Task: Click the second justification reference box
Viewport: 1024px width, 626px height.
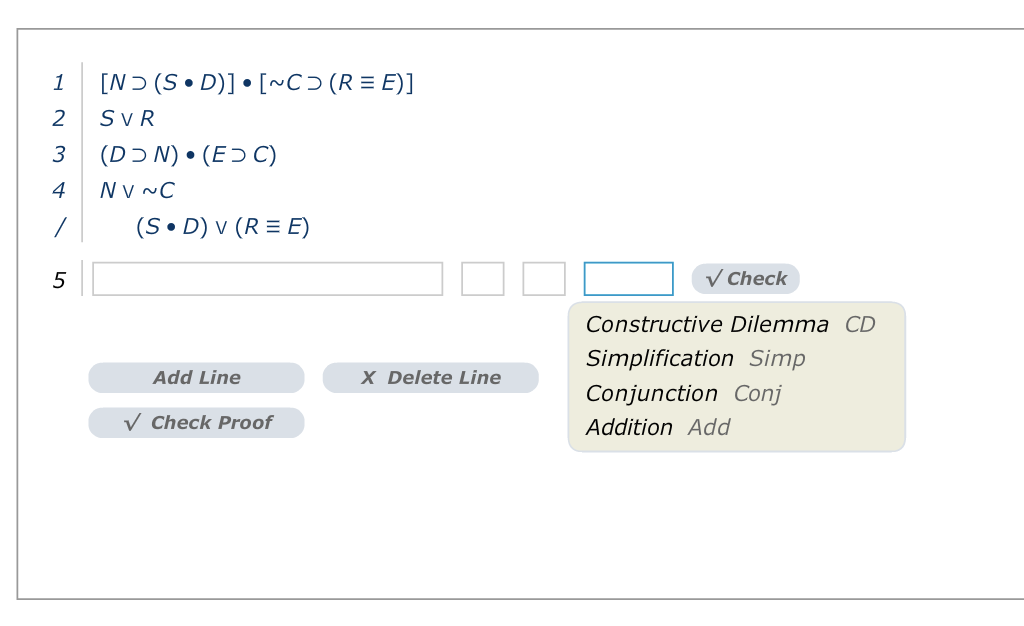Action: (x=544, y=278)
